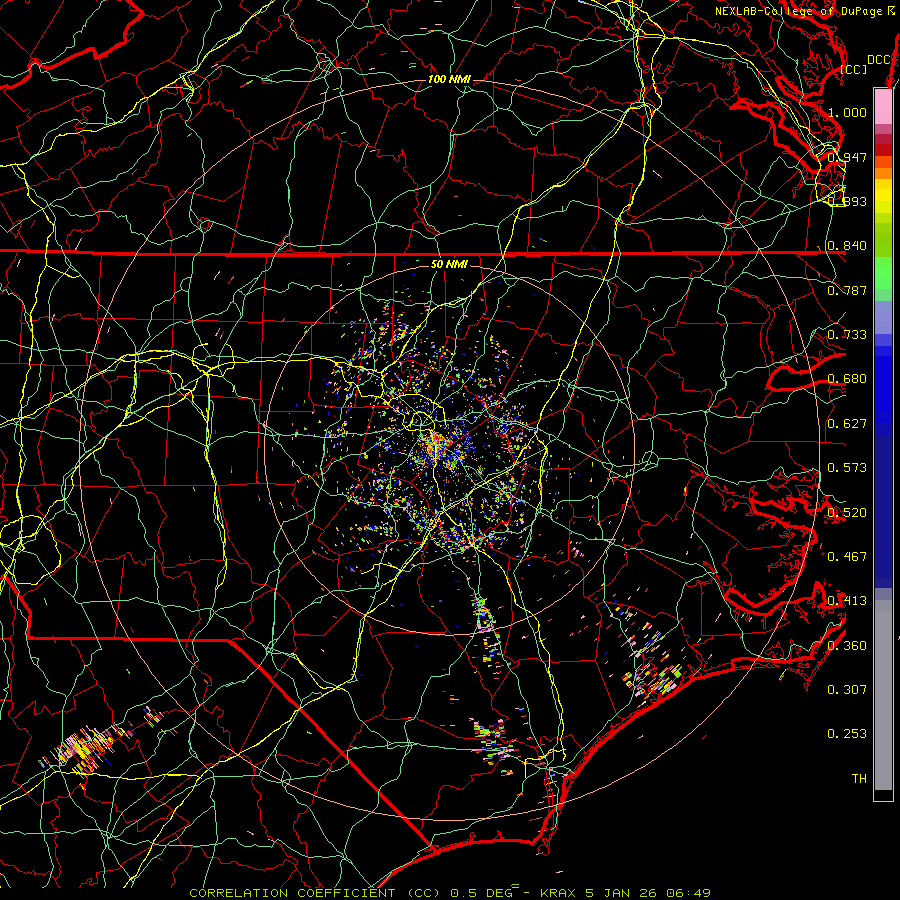Click the DCC label near the legend

pyautogui.click(x=878, y=60)
